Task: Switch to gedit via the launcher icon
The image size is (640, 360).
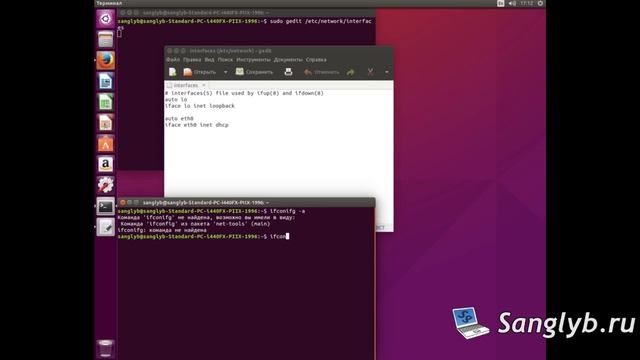Action: tap(105, 227)
